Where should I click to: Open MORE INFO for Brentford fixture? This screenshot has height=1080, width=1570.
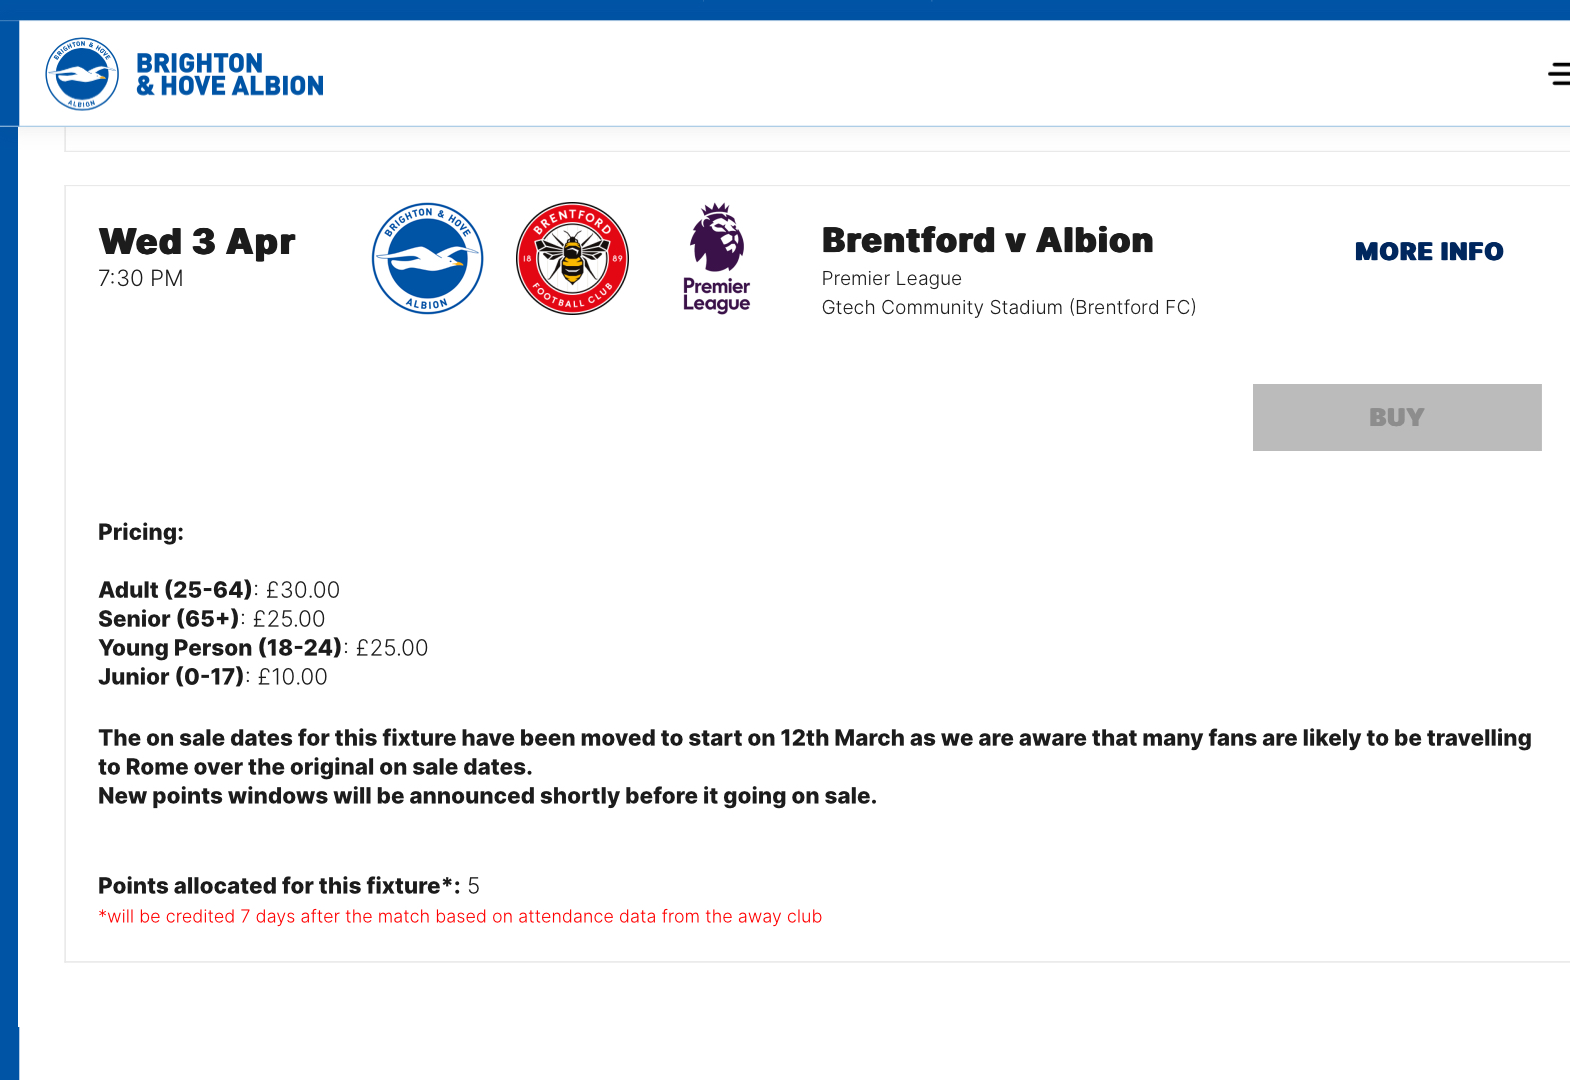(x=1429, y=251)
